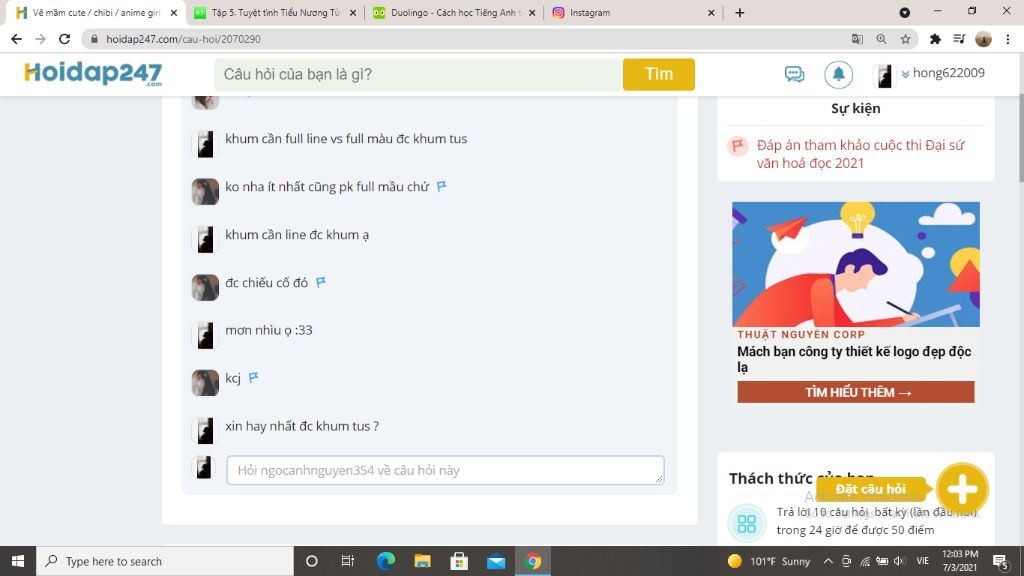This screenshot has height=576, width=1024.
Task: Focus the 'Câu hỏi của bạn là gì?' search box
Action: (x=417, y=74)
